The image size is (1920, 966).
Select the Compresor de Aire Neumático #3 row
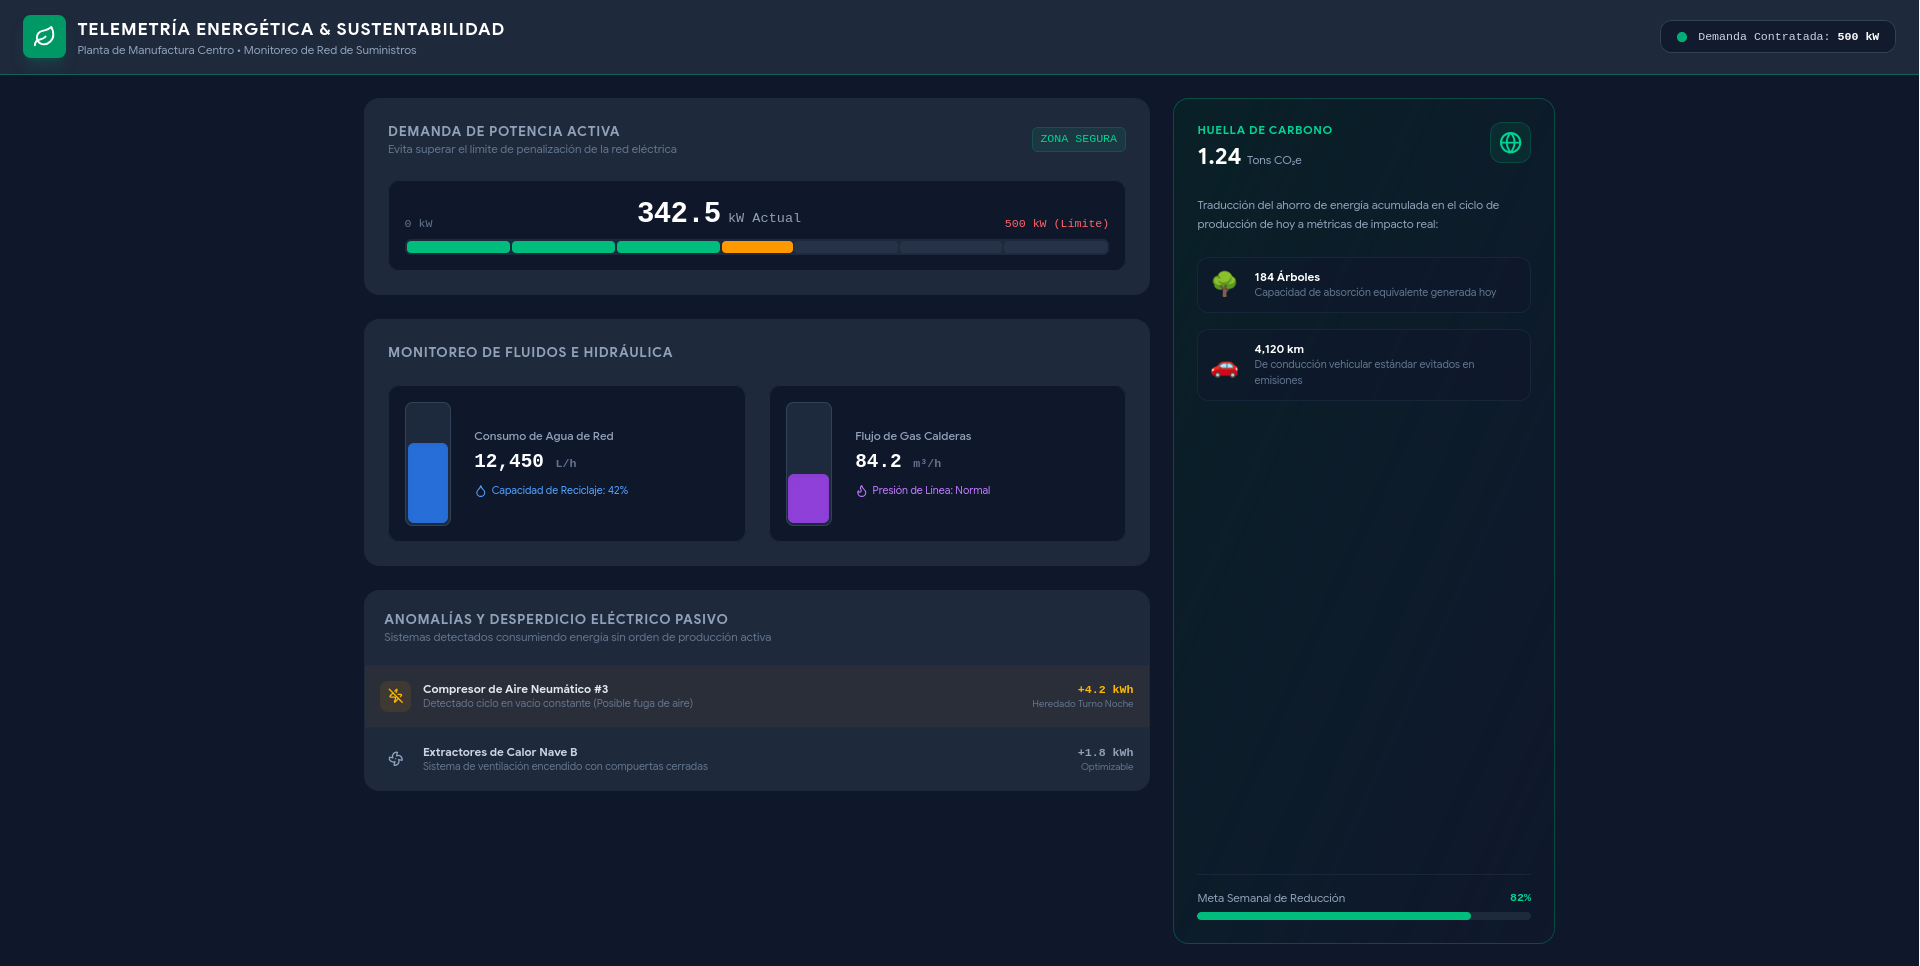tap(757, 696)
